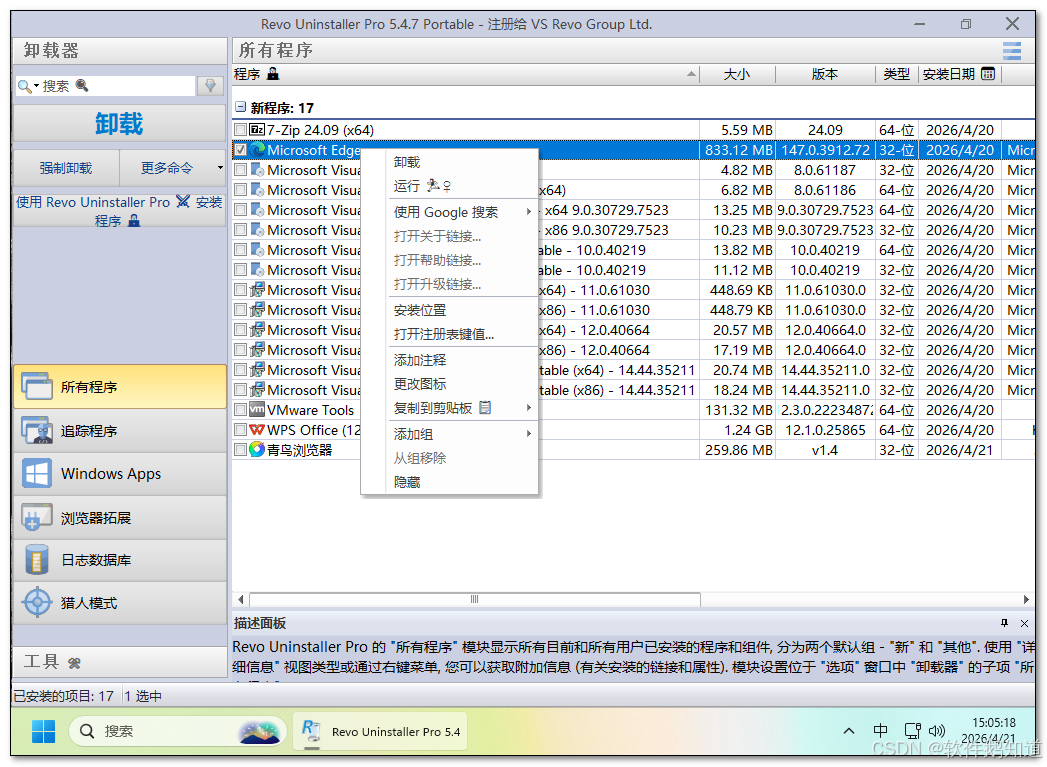1047x767 pixels.
Task: Activate Hunter Mode (猎人模式) target icon
Action: (x=37, y=603)
